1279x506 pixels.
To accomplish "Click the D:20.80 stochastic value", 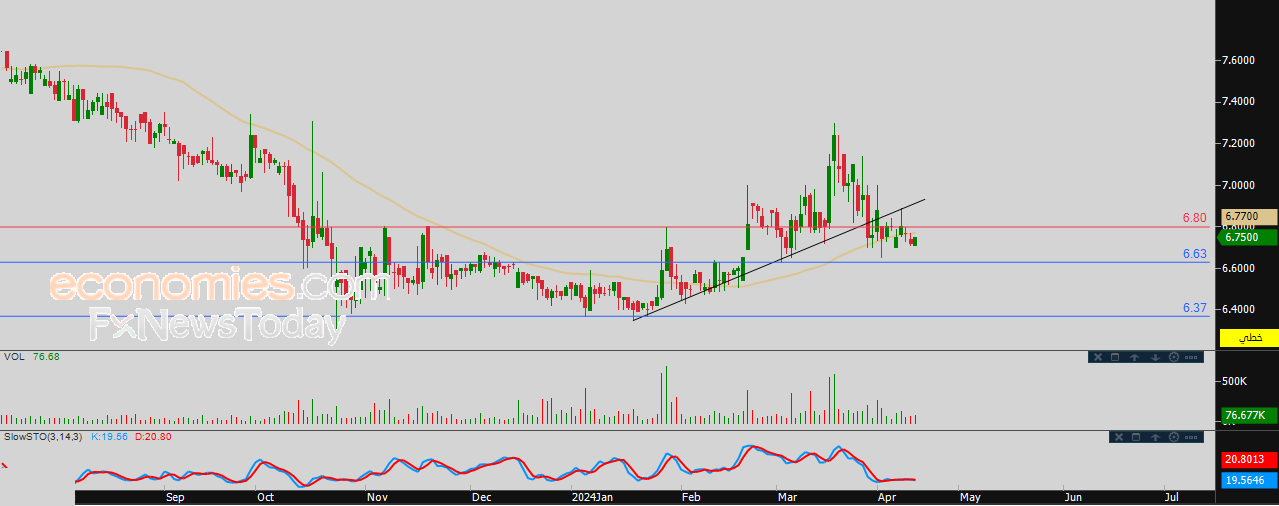I will [x=151, y=437].
